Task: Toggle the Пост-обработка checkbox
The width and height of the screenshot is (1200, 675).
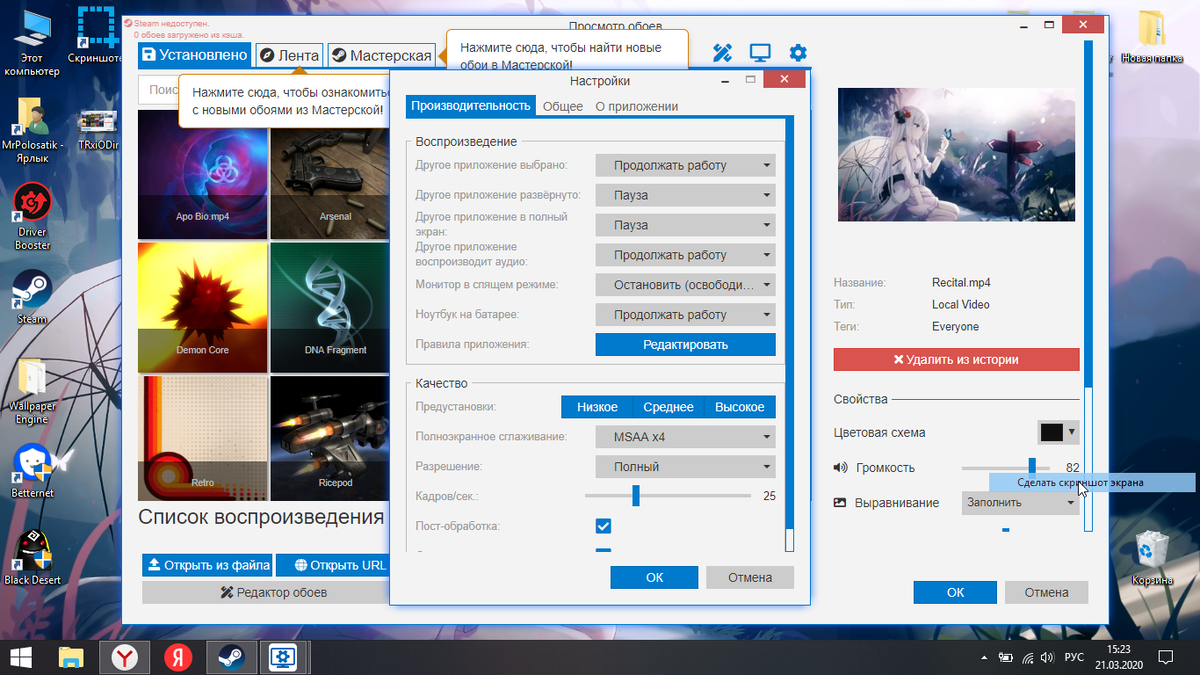Action: pos(603,525)
